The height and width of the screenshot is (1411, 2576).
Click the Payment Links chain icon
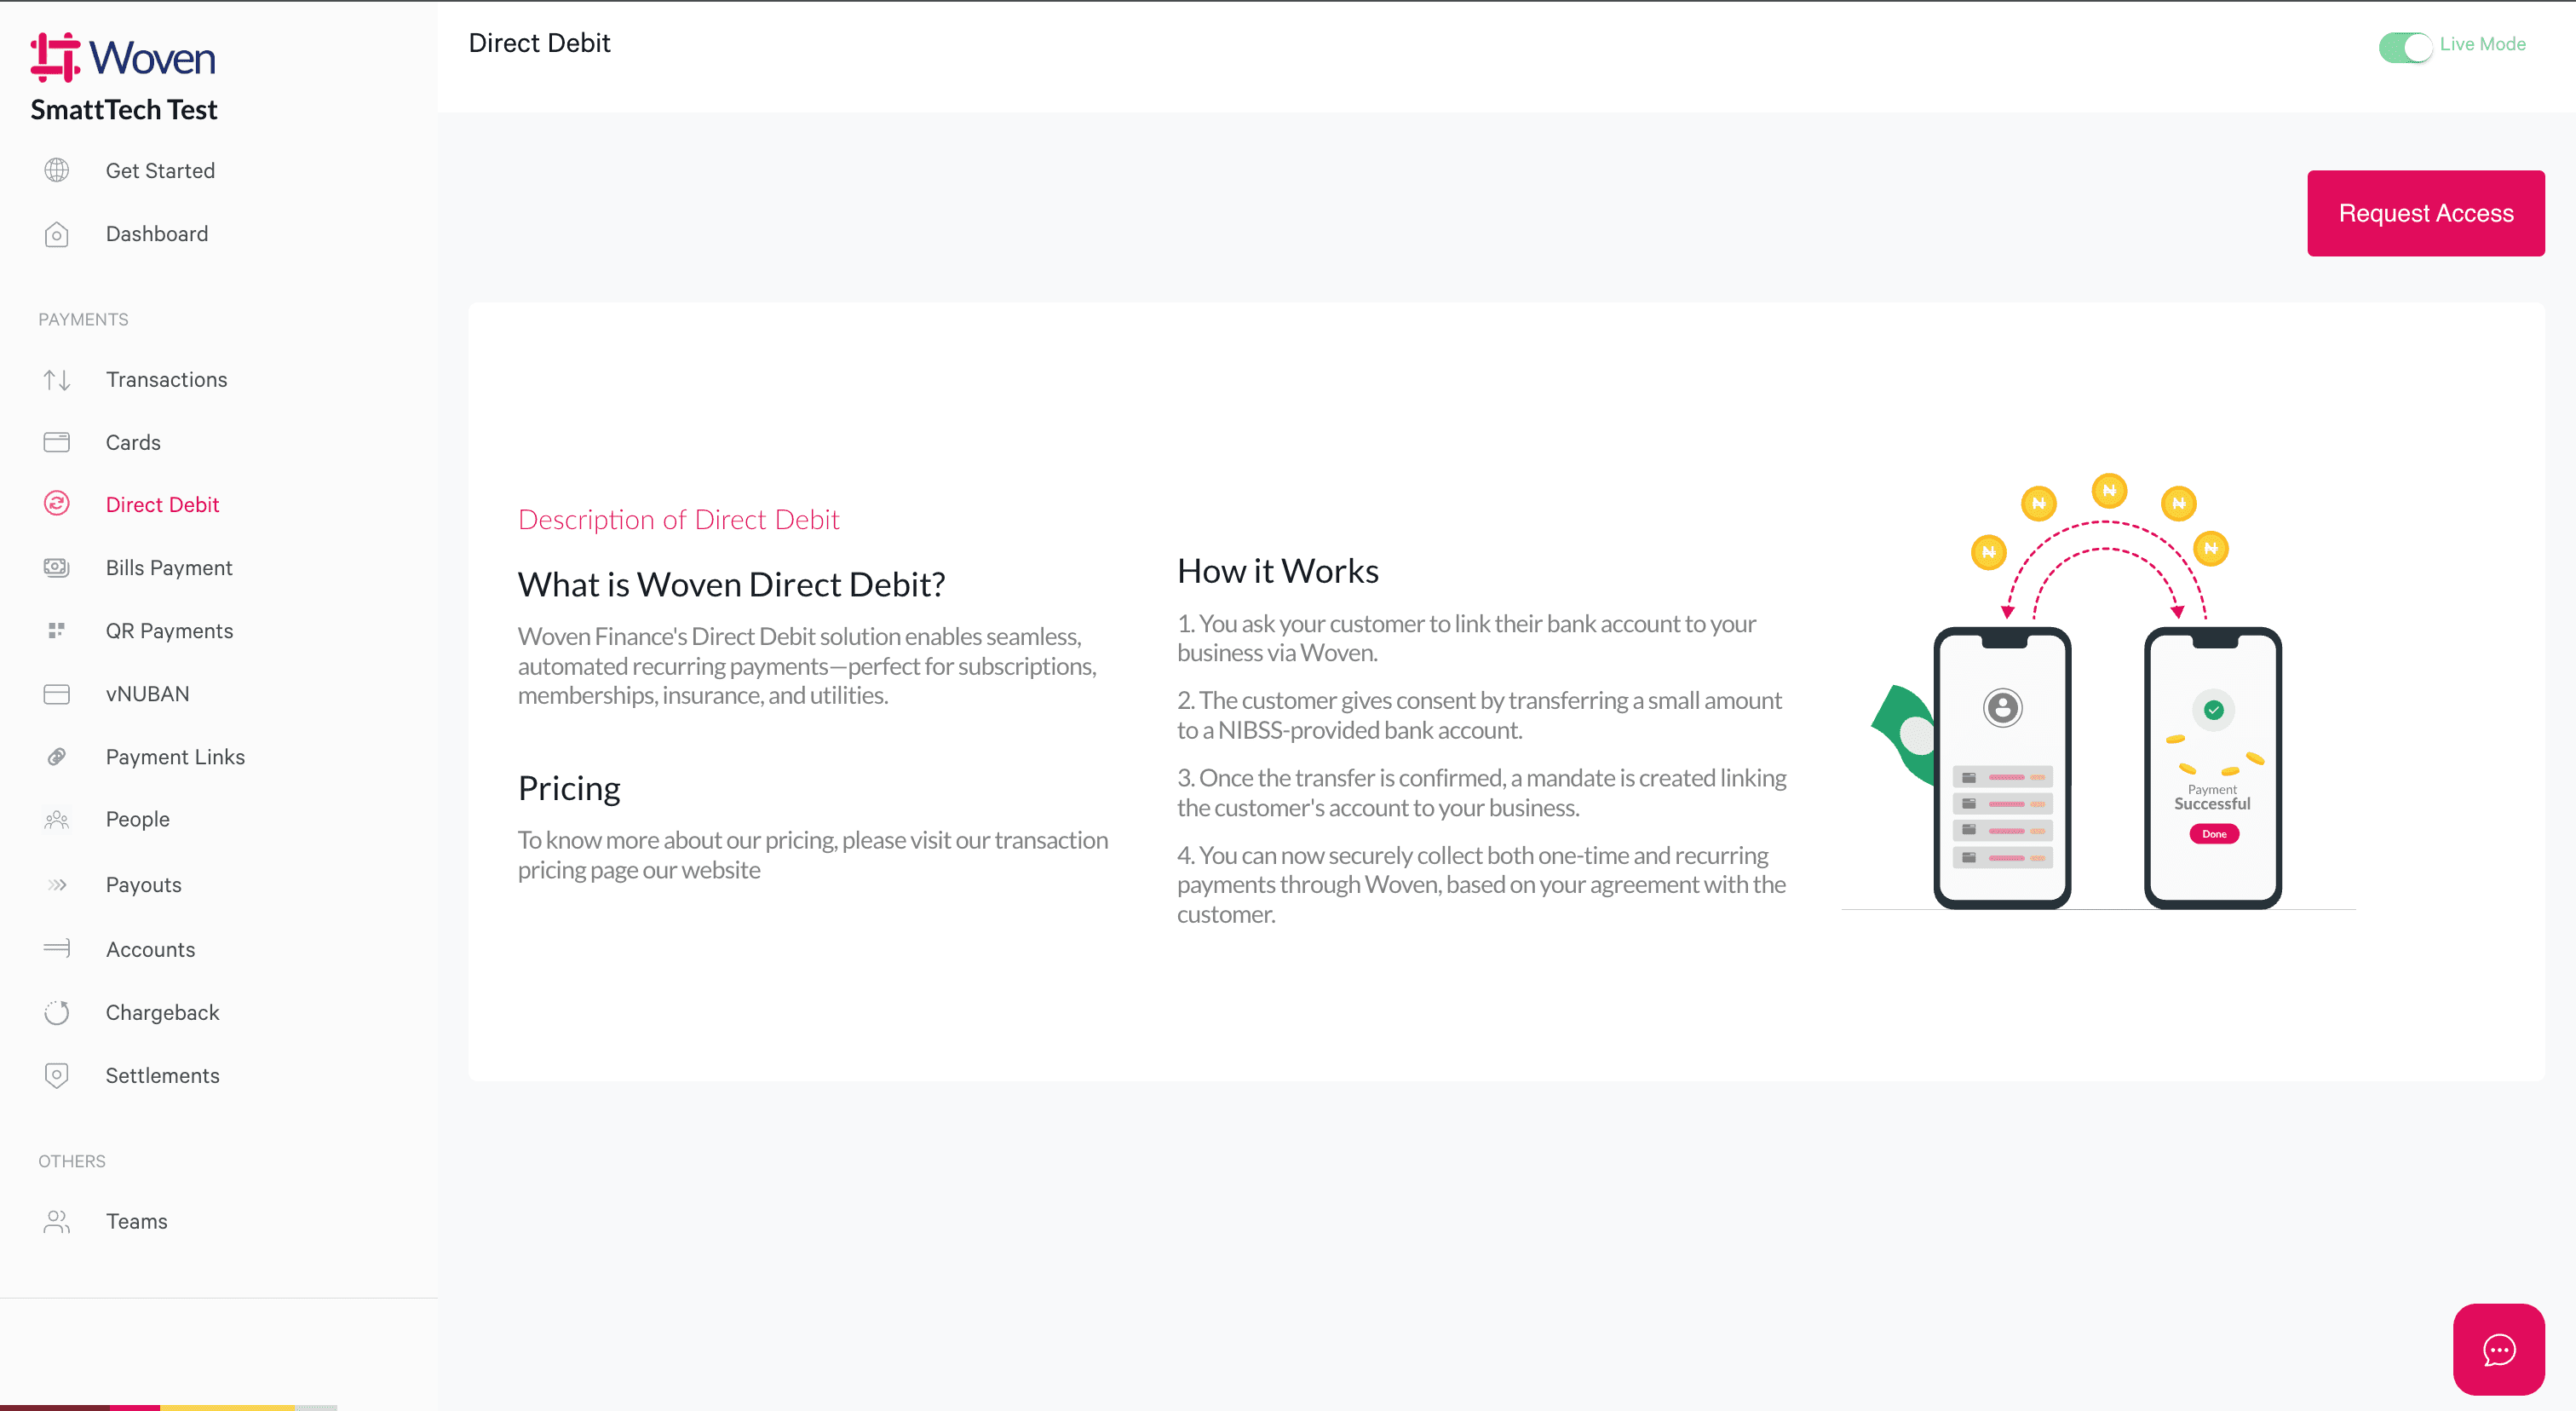click(x=57, y=757)
